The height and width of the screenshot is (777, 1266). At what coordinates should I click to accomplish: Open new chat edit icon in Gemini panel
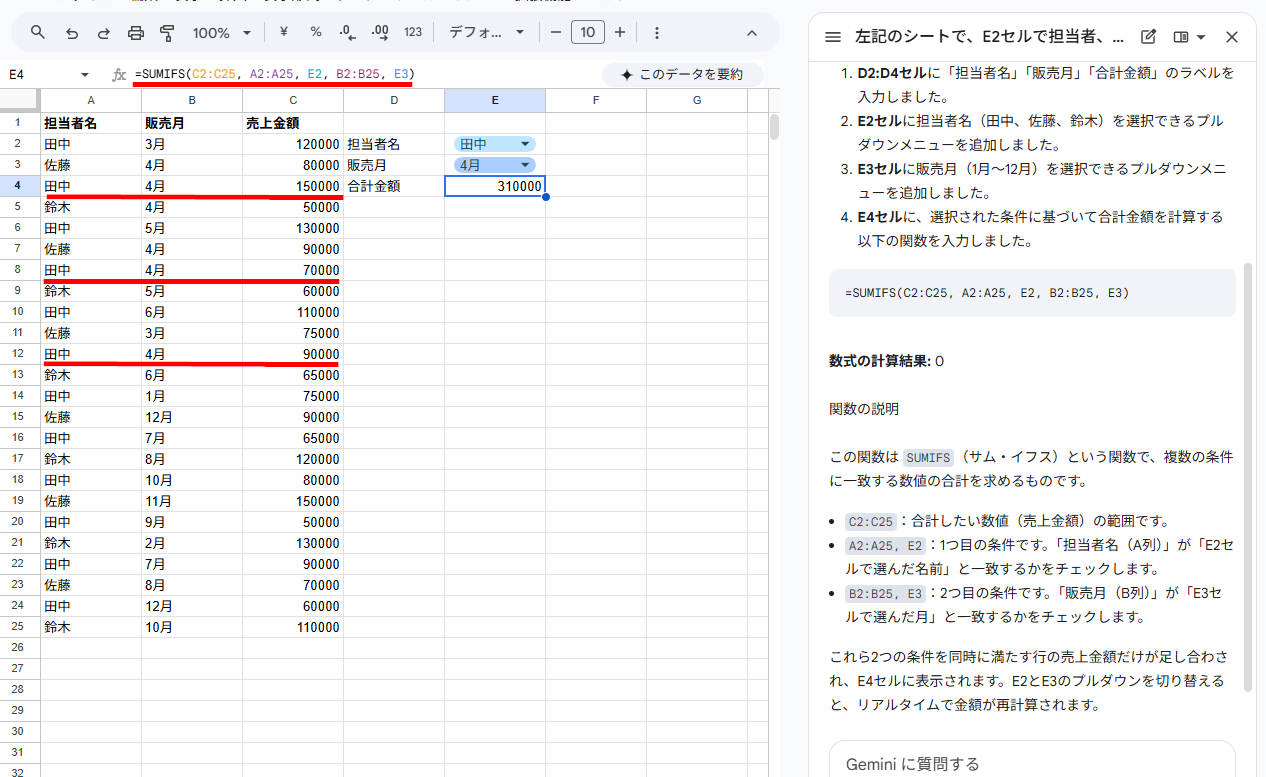tap(1149, 37)
